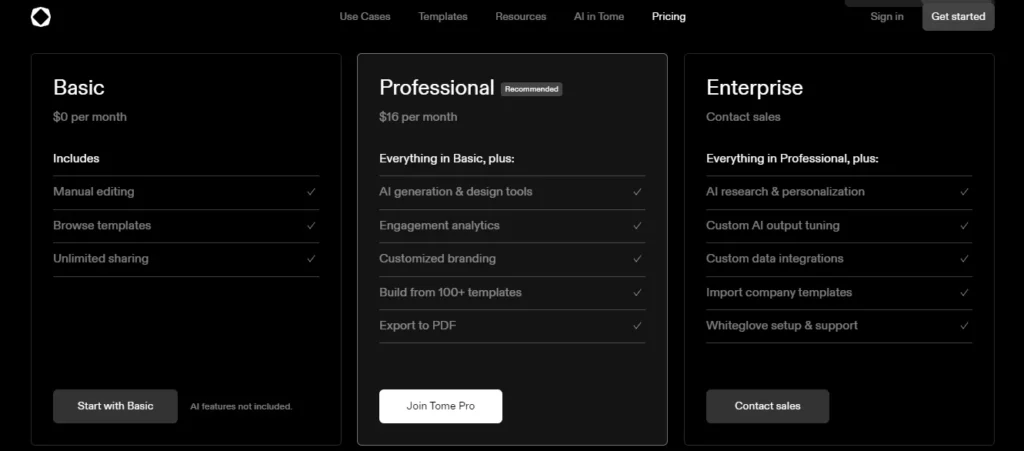The width and height of the screenshot is (1024, 451).
Task: Click 'Contact sales' text under Enterprise heading
Action: point(743,117)
